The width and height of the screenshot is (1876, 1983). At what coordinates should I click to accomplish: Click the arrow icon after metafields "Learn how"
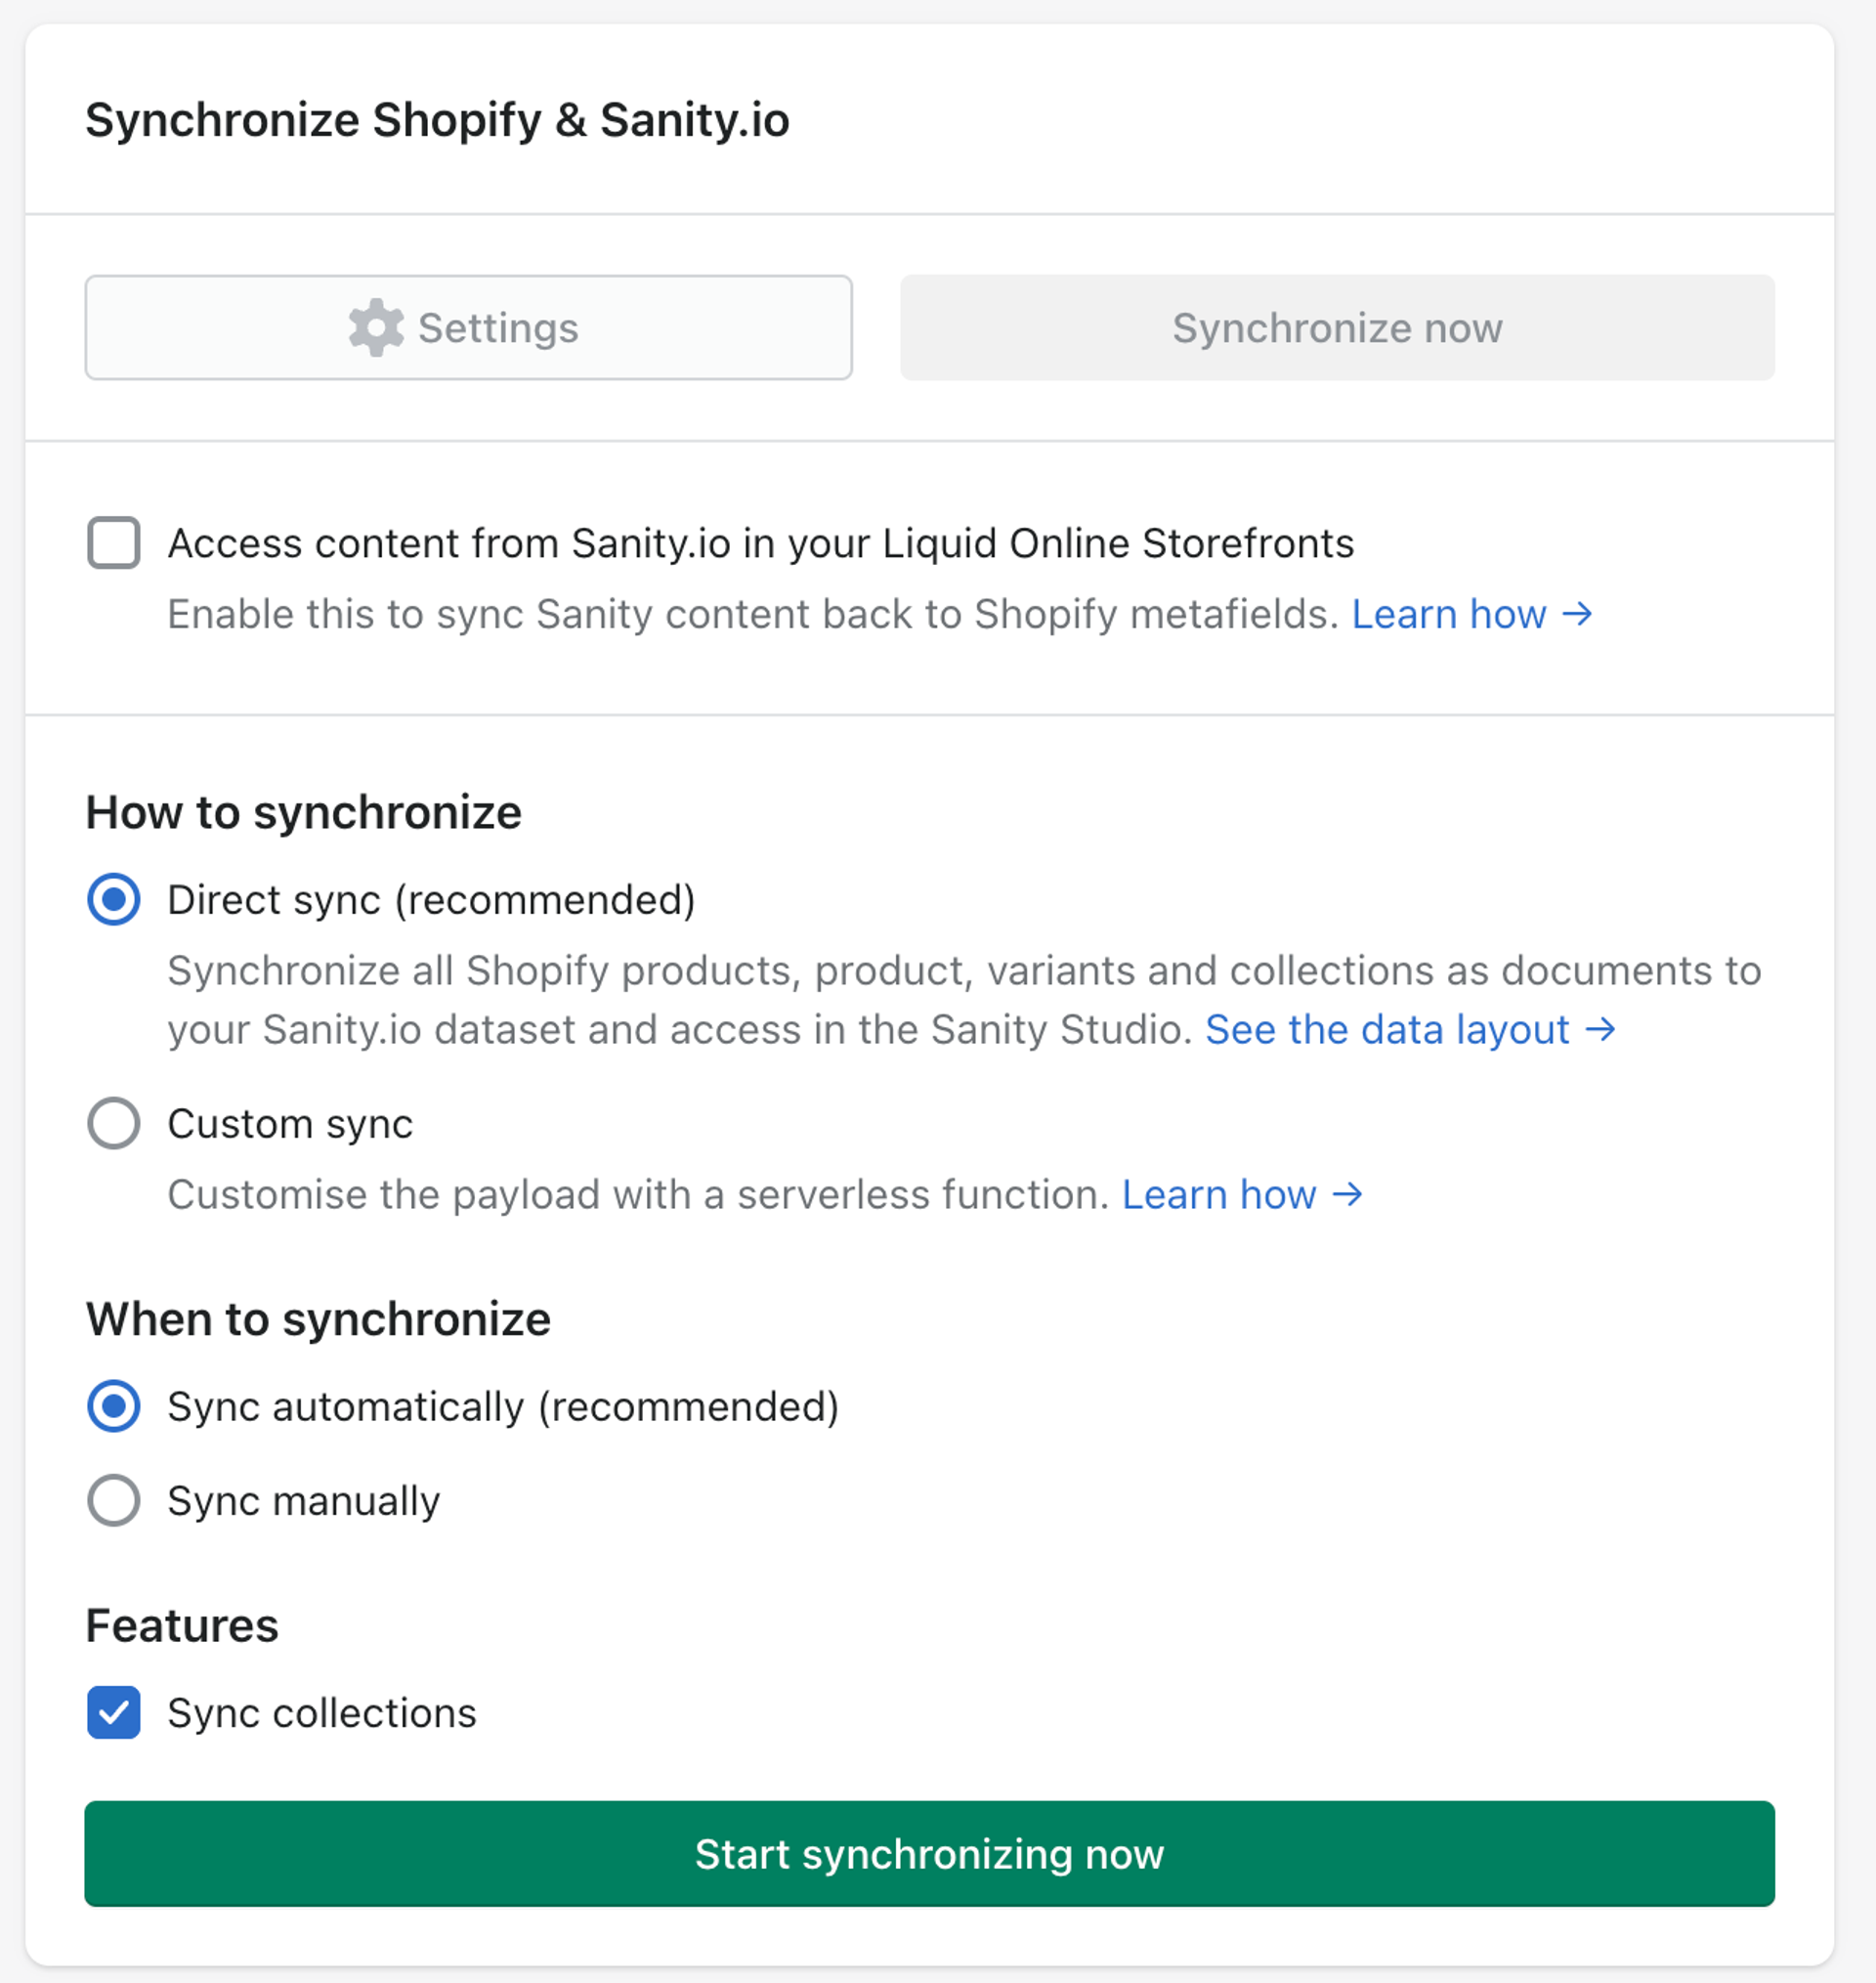click(1580, 614)
